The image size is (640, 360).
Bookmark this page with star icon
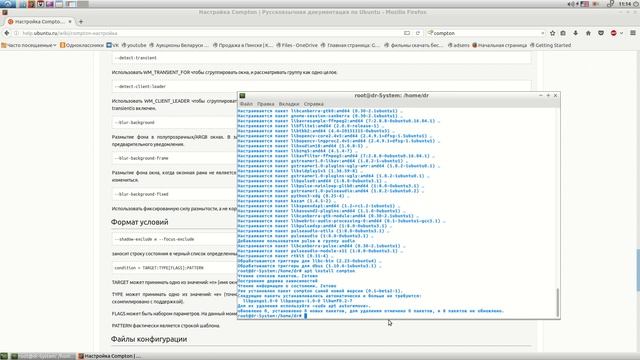tap(552, 33)
